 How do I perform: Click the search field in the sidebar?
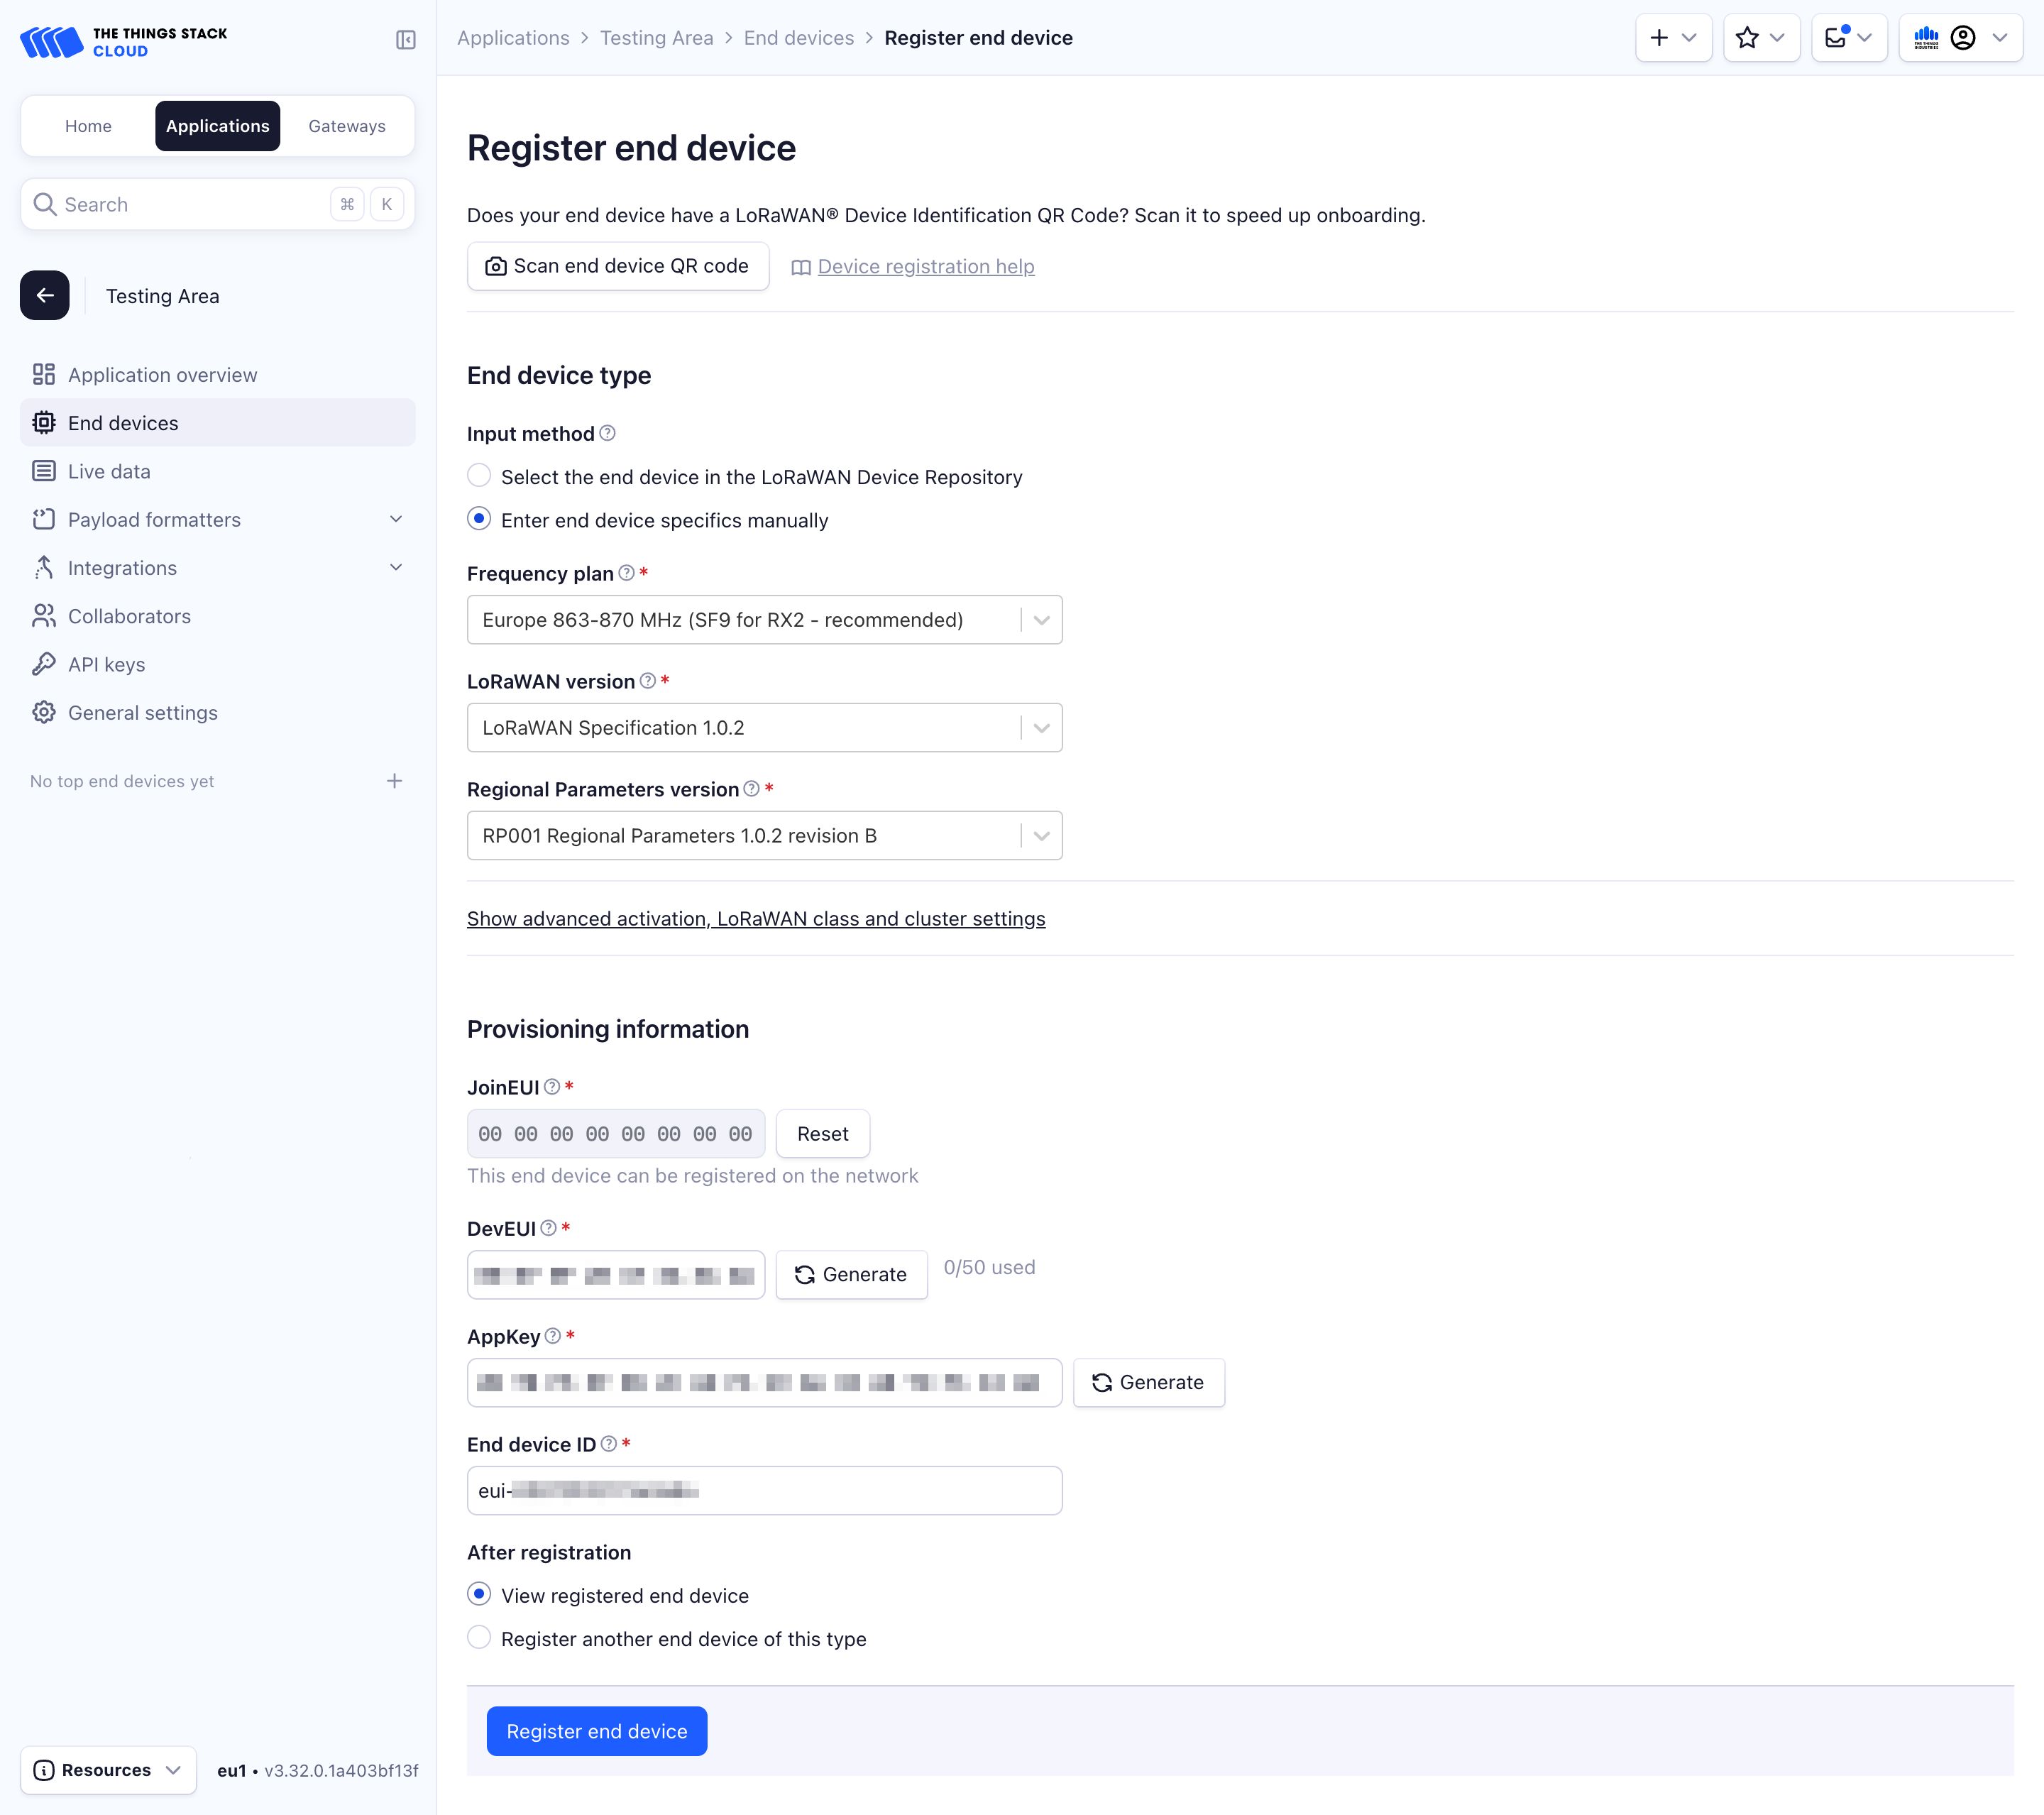(x=180, y=204)
